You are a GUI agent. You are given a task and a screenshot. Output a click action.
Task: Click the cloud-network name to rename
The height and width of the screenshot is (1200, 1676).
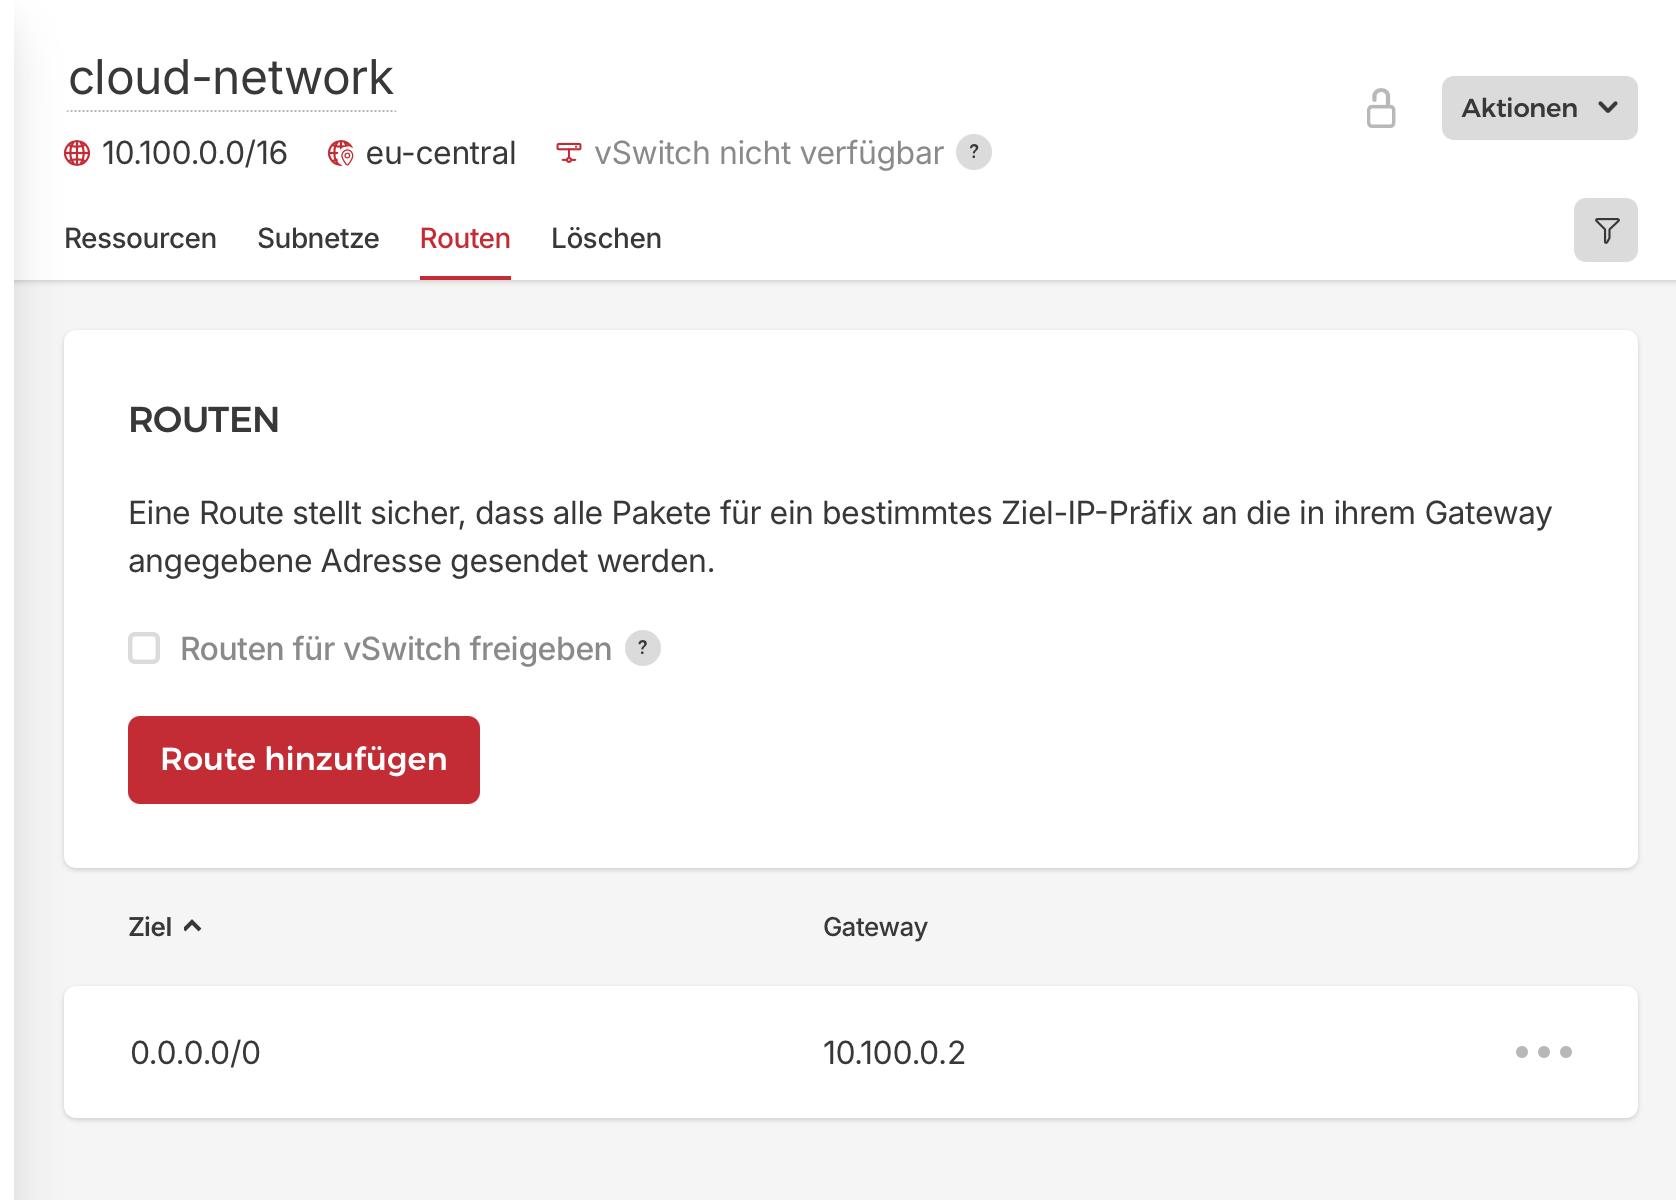[231, 78]
